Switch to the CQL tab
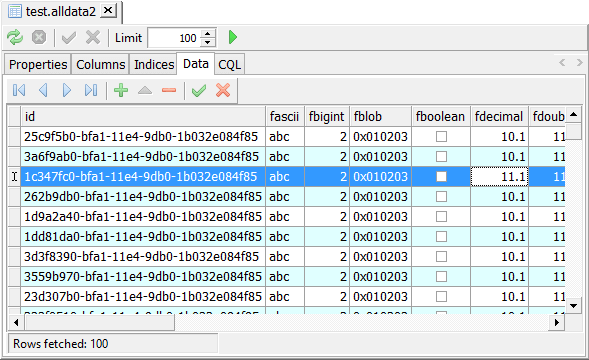Screen dimensions: 589x360 click(230, 64)
